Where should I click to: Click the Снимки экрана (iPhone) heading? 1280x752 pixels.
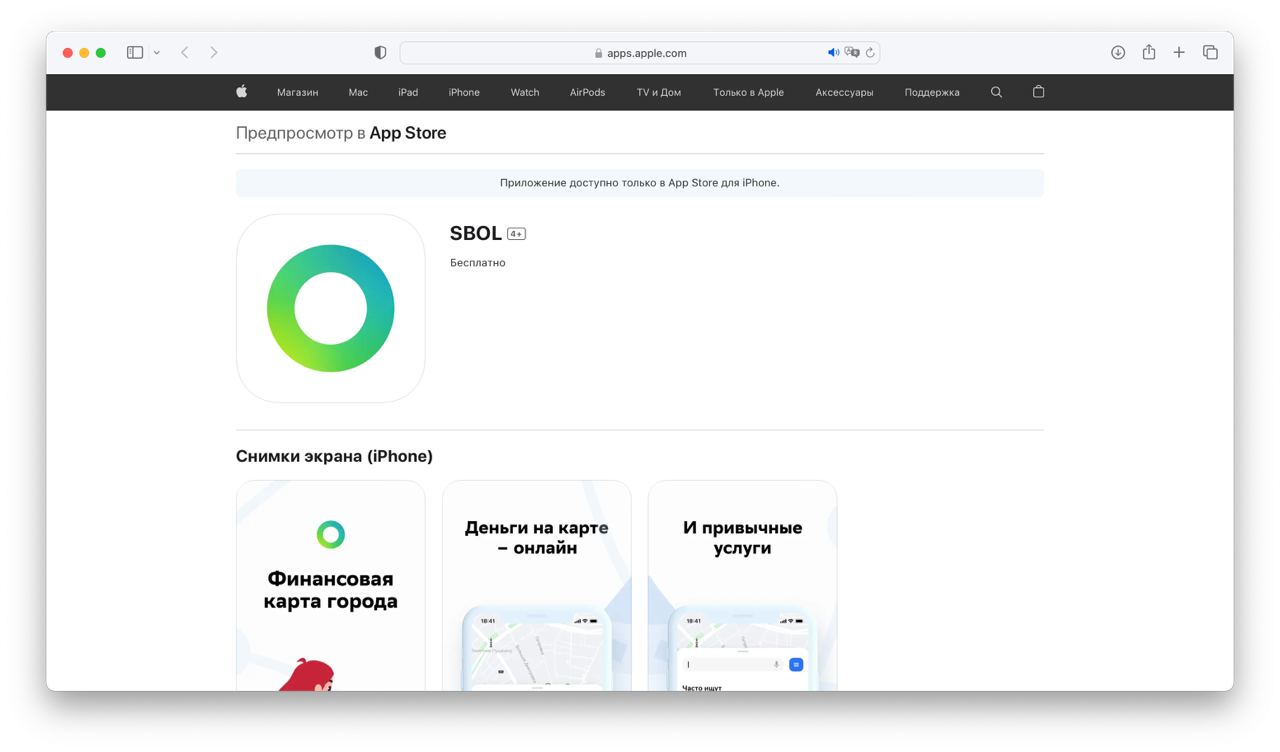(x=334, y=456)
